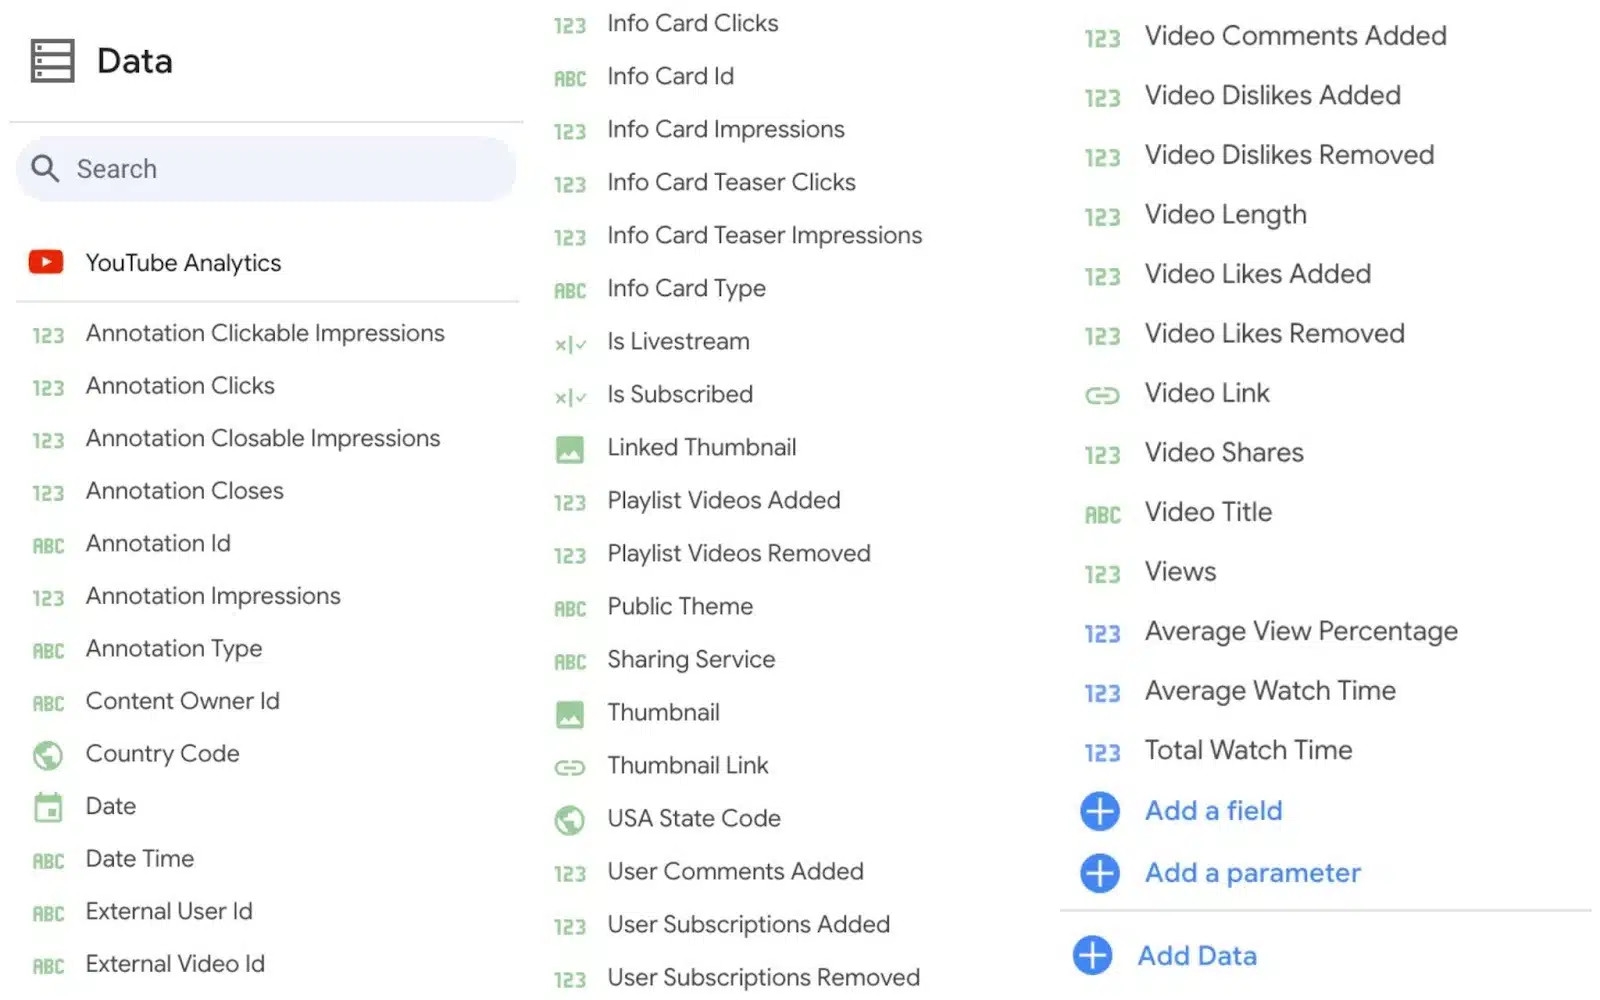Click the globe icon beside USA State Code

(x=570, y=820)
